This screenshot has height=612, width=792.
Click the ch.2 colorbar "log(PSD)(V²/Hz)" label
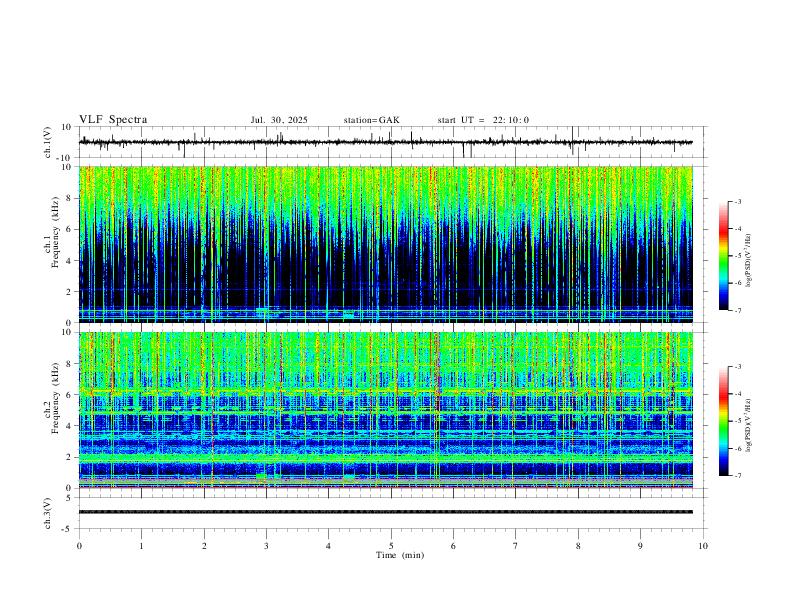[749, 426]
